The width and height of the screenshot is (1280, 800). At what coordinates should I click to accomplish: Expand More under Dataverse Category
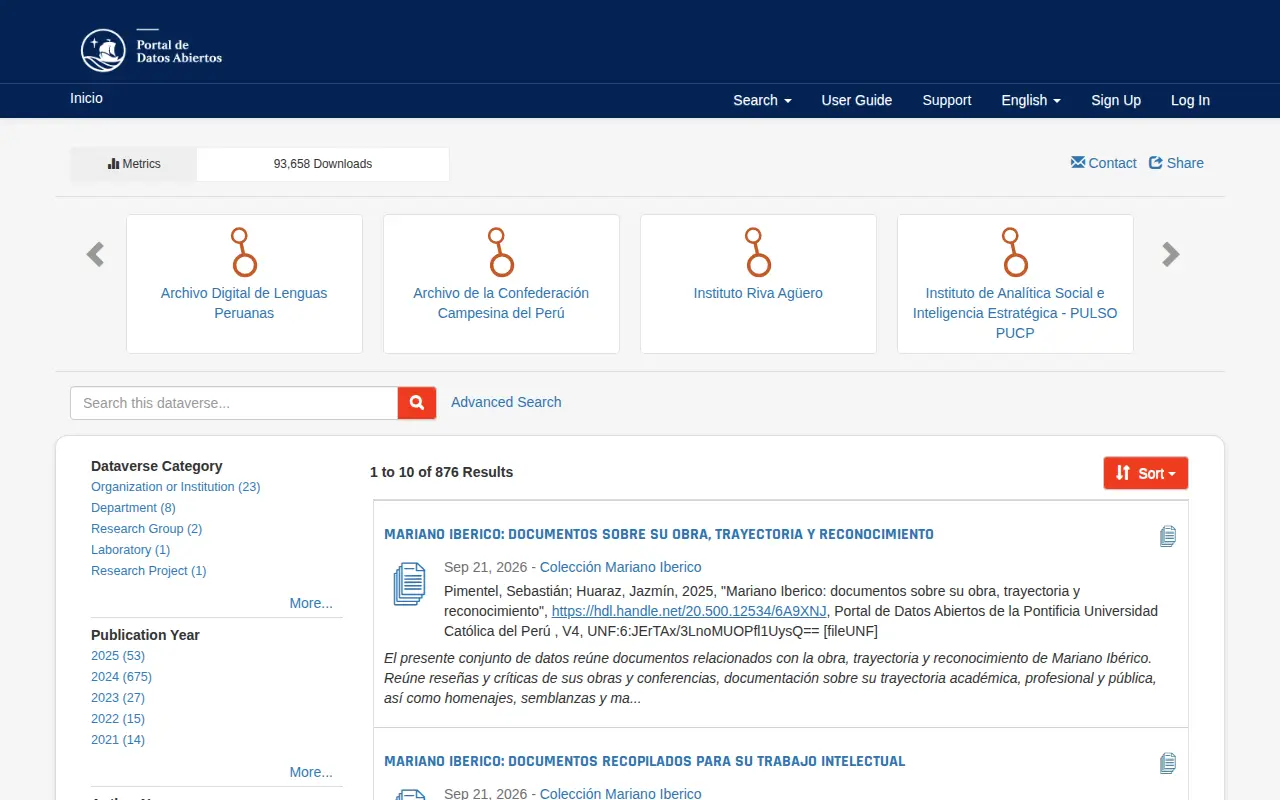[311, 603]
